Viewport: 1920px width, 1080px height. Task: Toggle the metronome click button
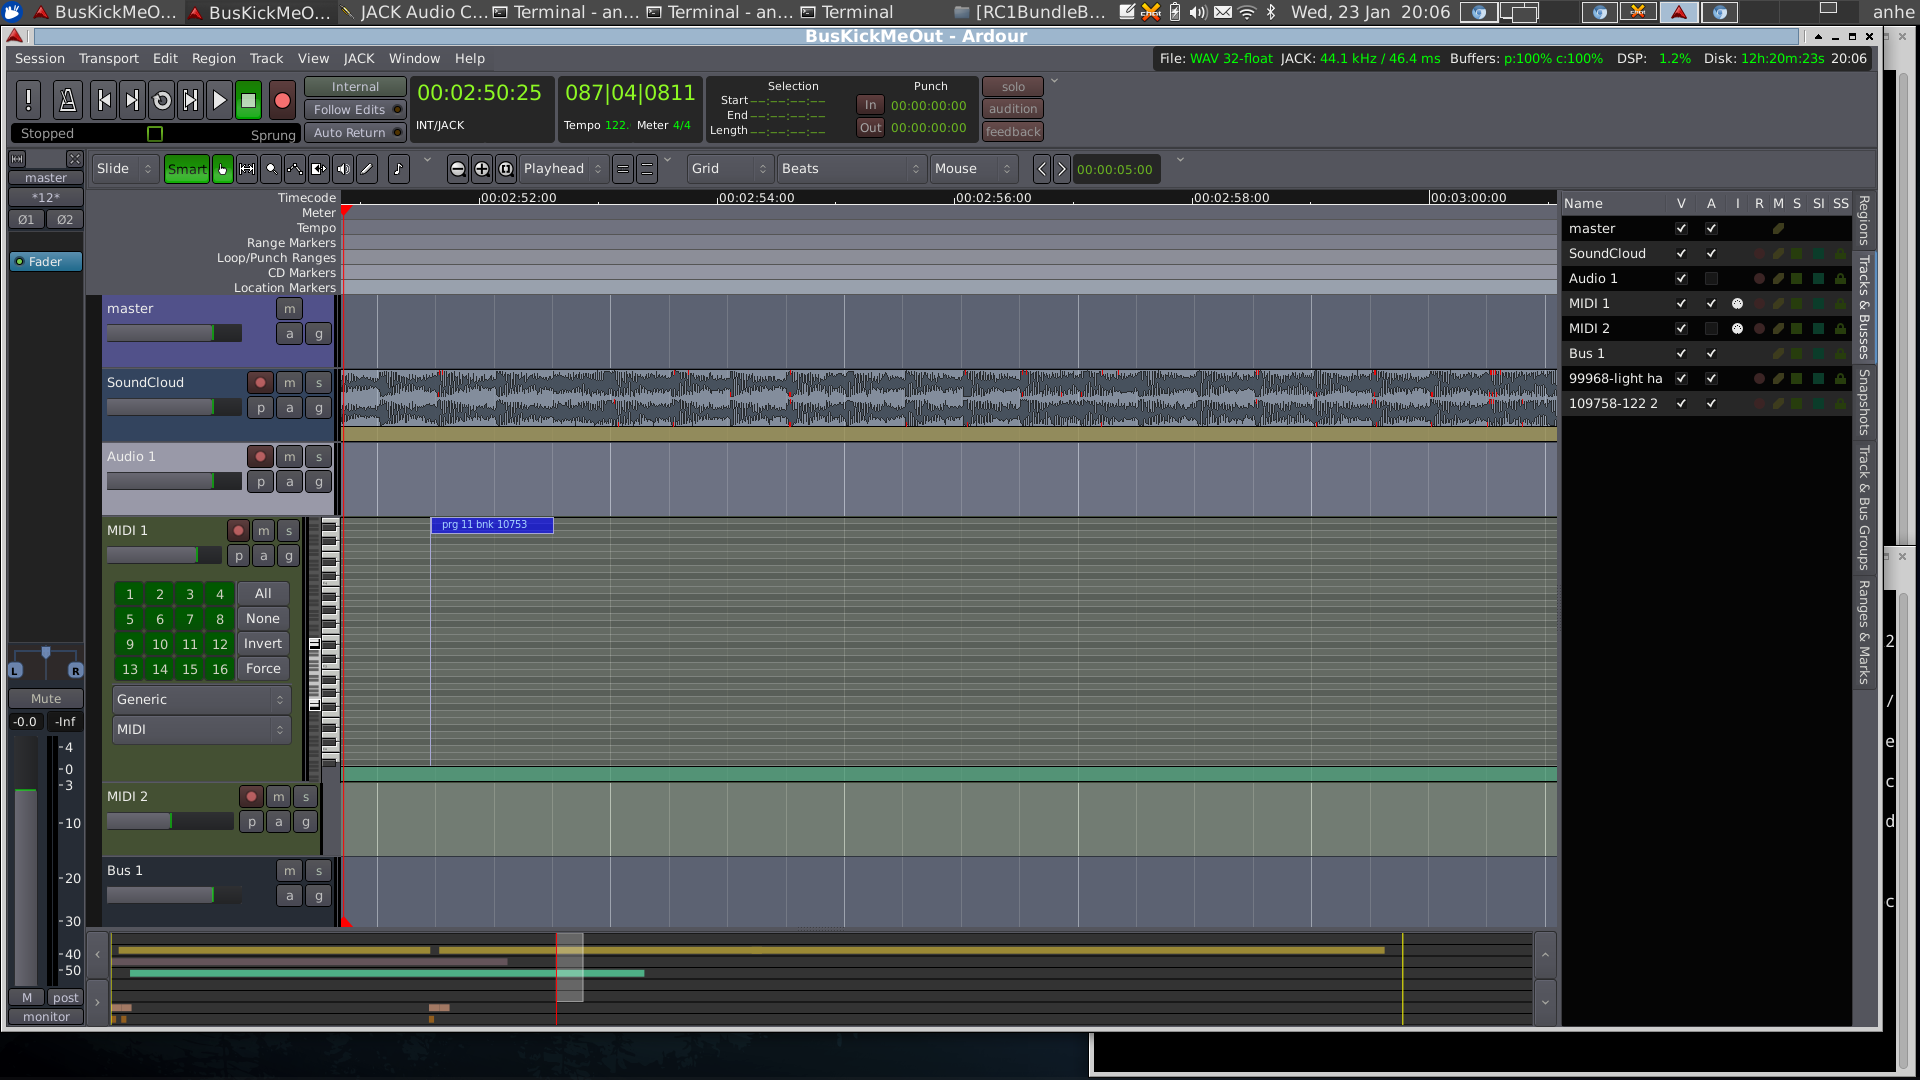[67, 100]
